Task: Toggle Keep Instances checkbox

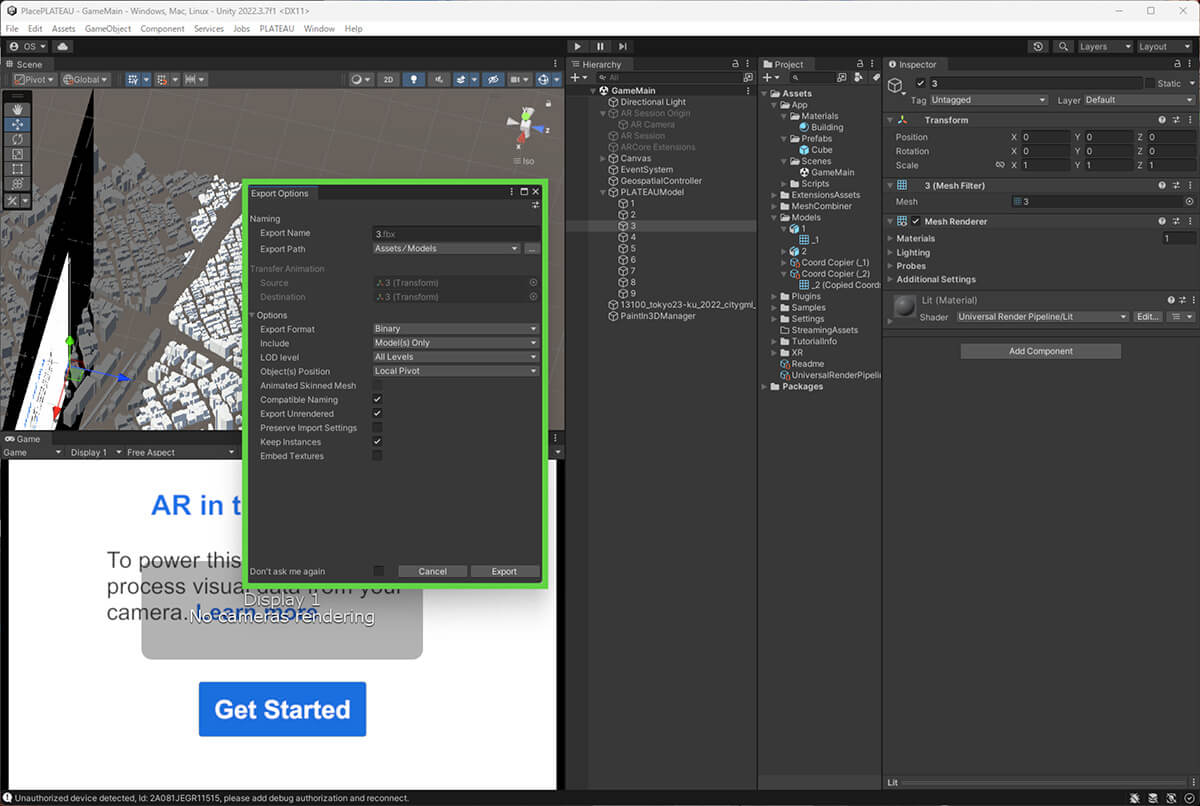Action: 378,441
